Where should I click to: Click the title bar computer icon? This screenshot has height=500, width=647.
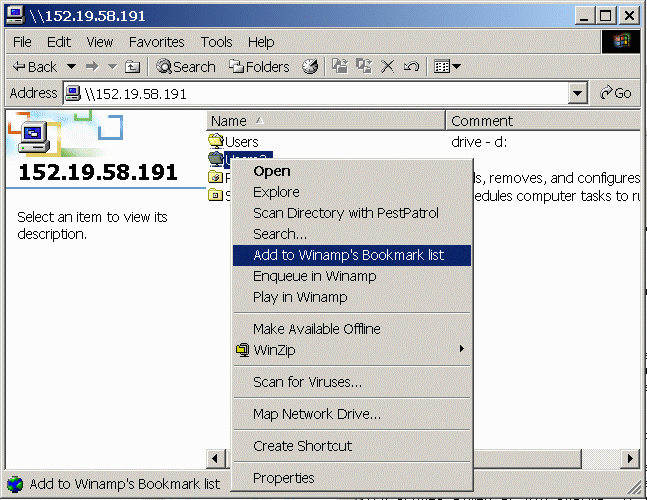click(16, 15)
